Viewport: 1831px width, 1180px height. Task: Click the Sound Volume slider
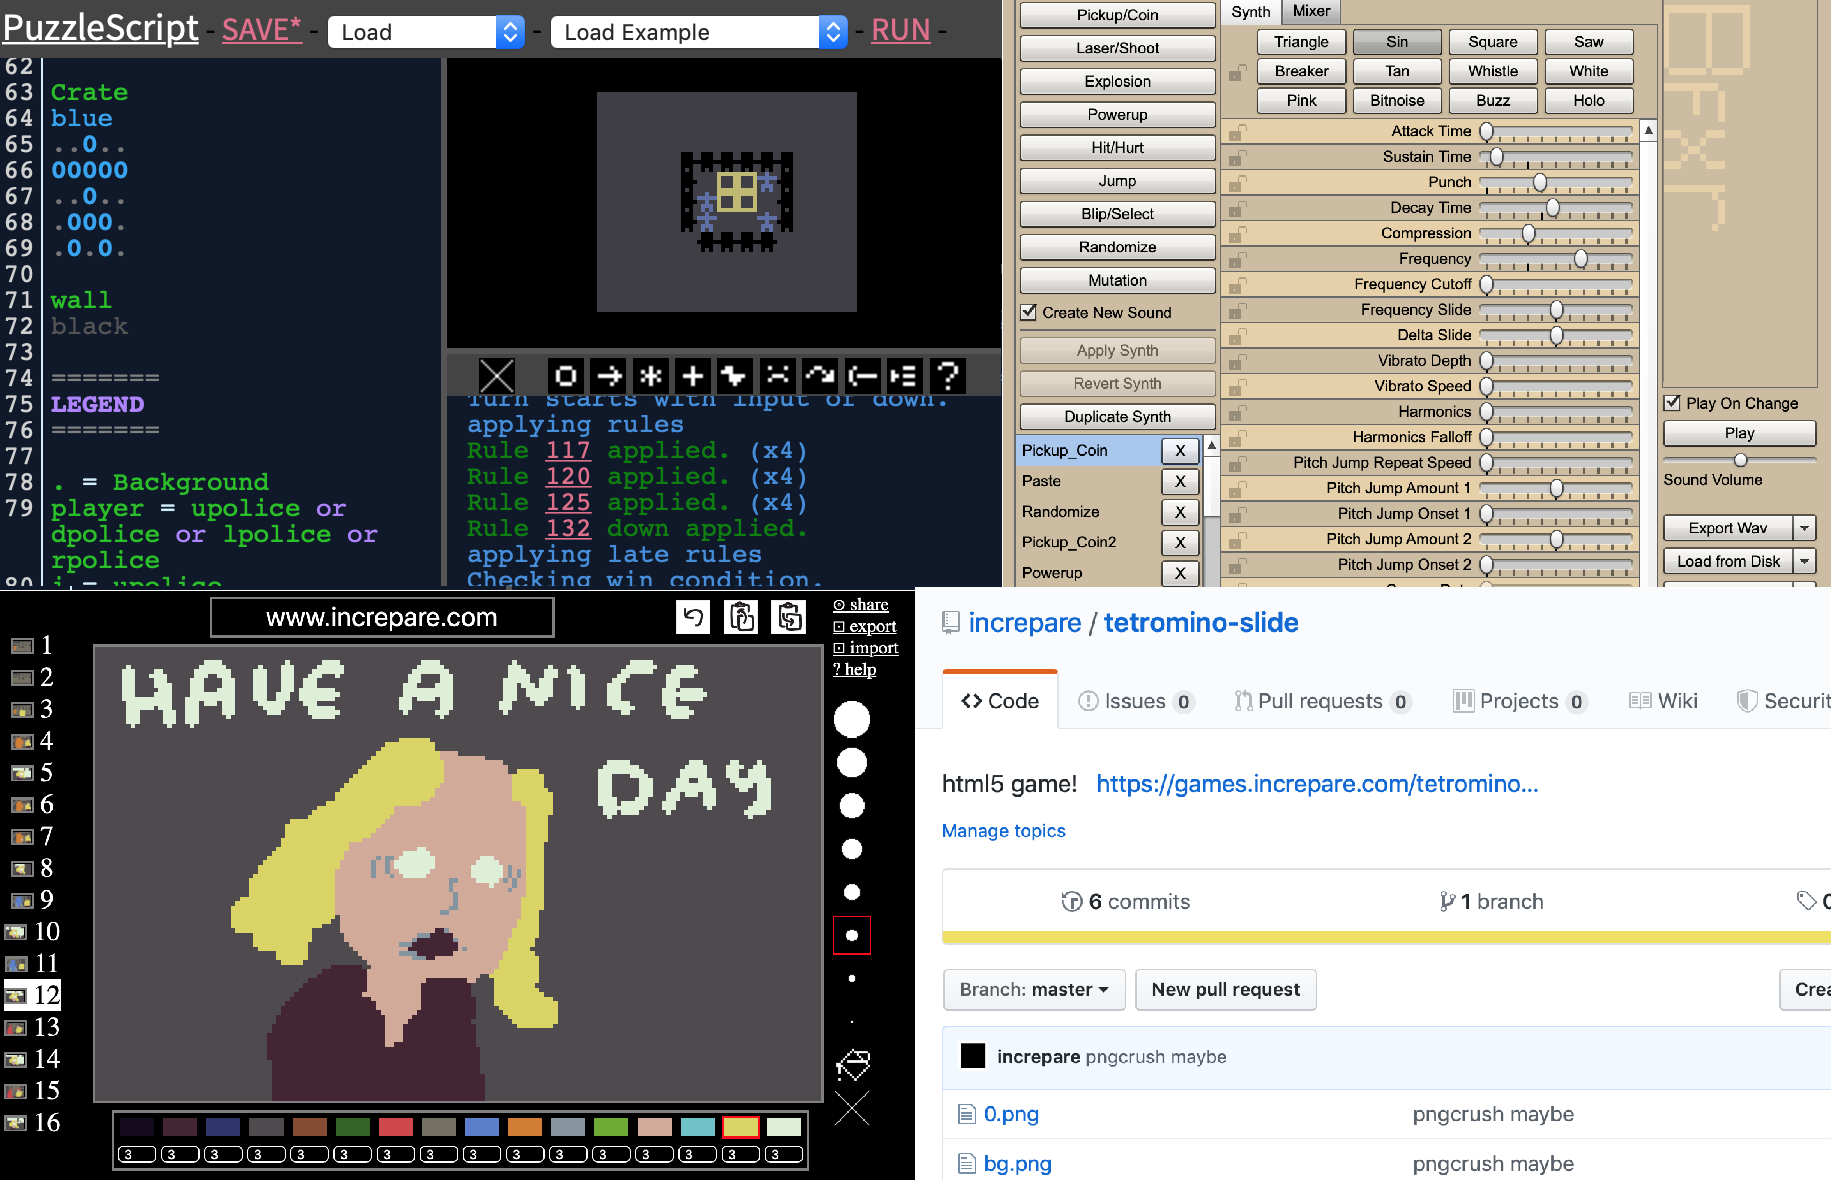[x=1740, y=460]
